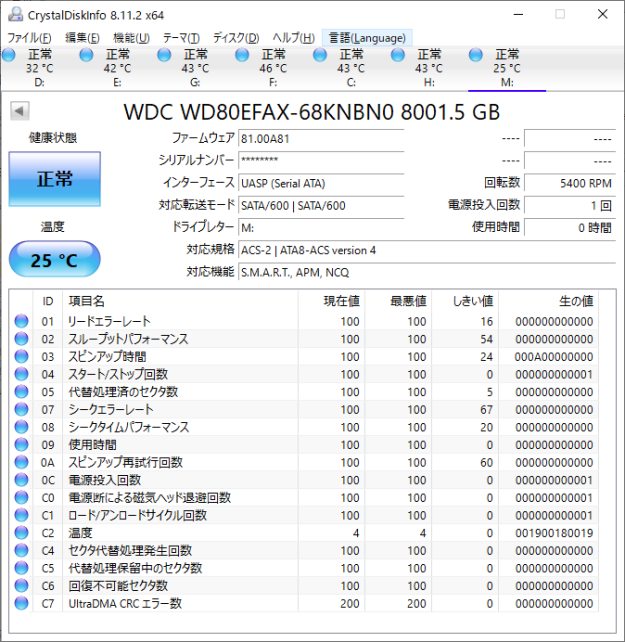The height and width of the screenshot is (642, 625).
Task: Open the ヘルプ(H) menu
Action: (x=294, y=38)
